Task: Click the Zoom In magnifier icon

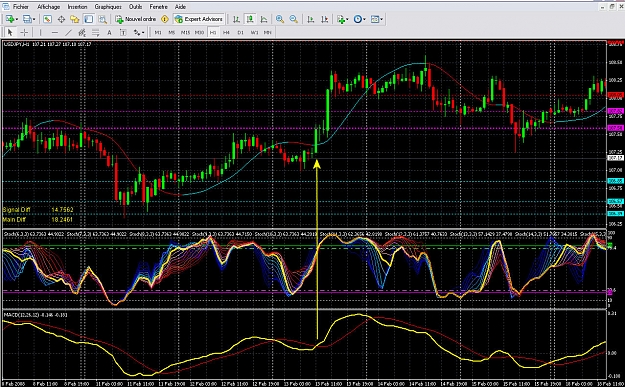Action: (x=280, y=19)
